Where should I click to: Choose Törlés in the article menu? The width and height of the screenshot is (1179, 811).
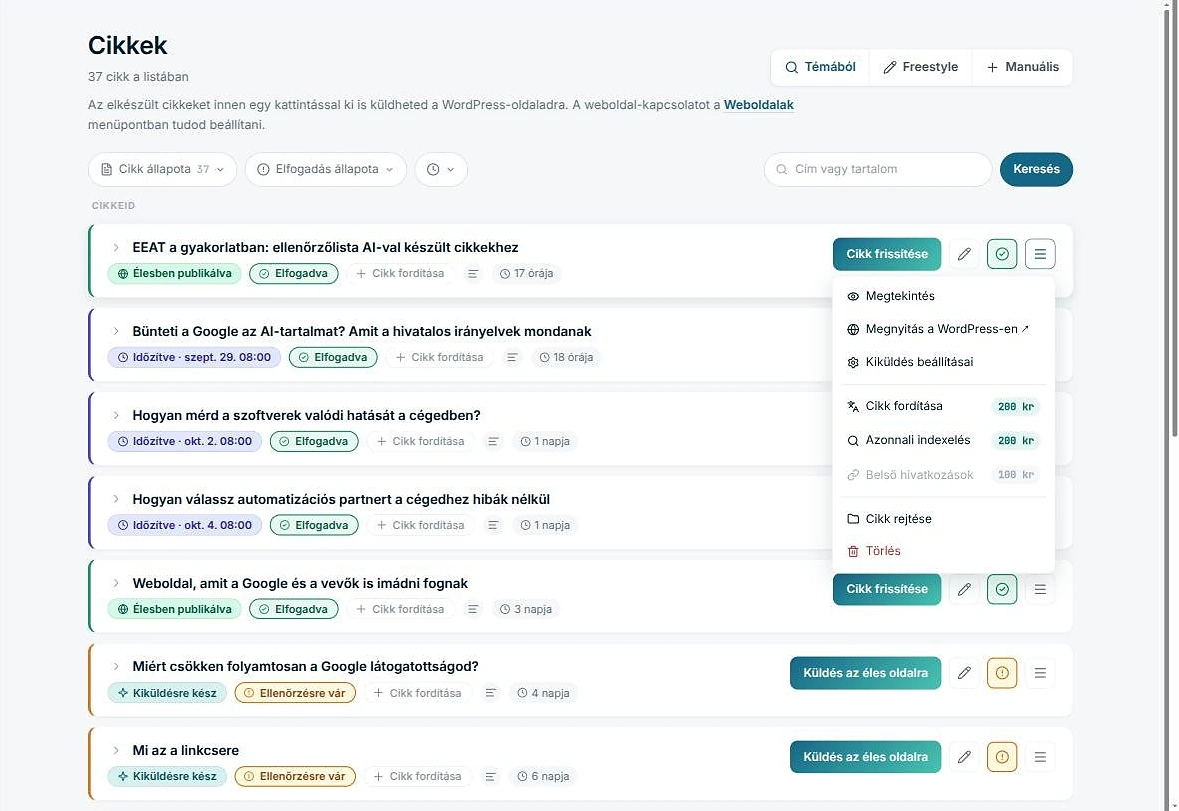point(944,551)
